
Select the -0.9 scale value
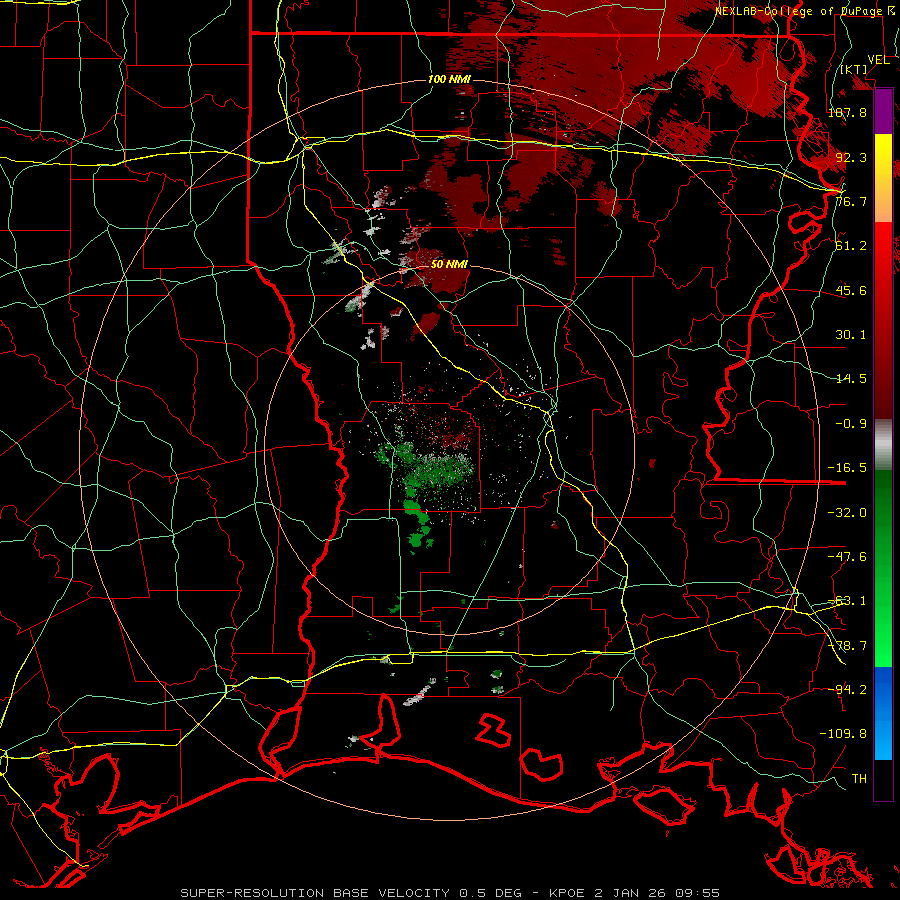(x=851, y=424)
